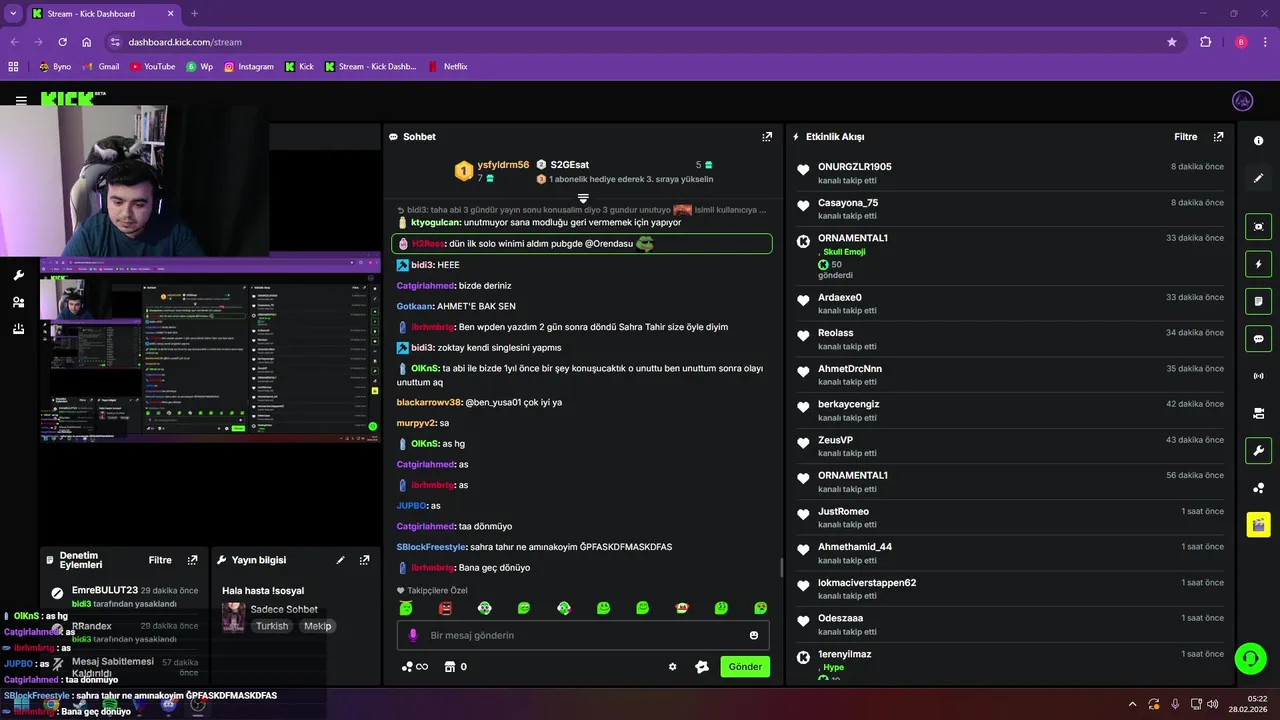Open Netflix bookmark
The height and width of the screenshot is (720, 1280).
click(x=448, y=67)
